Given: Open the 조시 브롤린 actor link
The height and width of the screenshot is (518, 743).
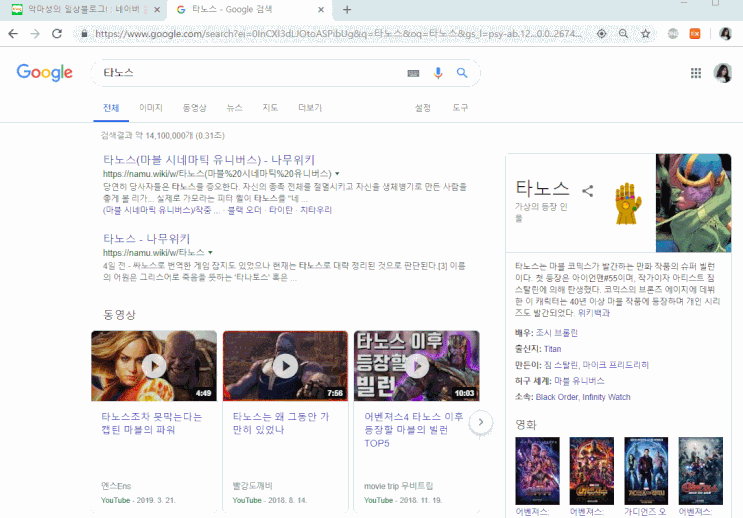Looking at the screenshot, I should (x=557, y=333).
